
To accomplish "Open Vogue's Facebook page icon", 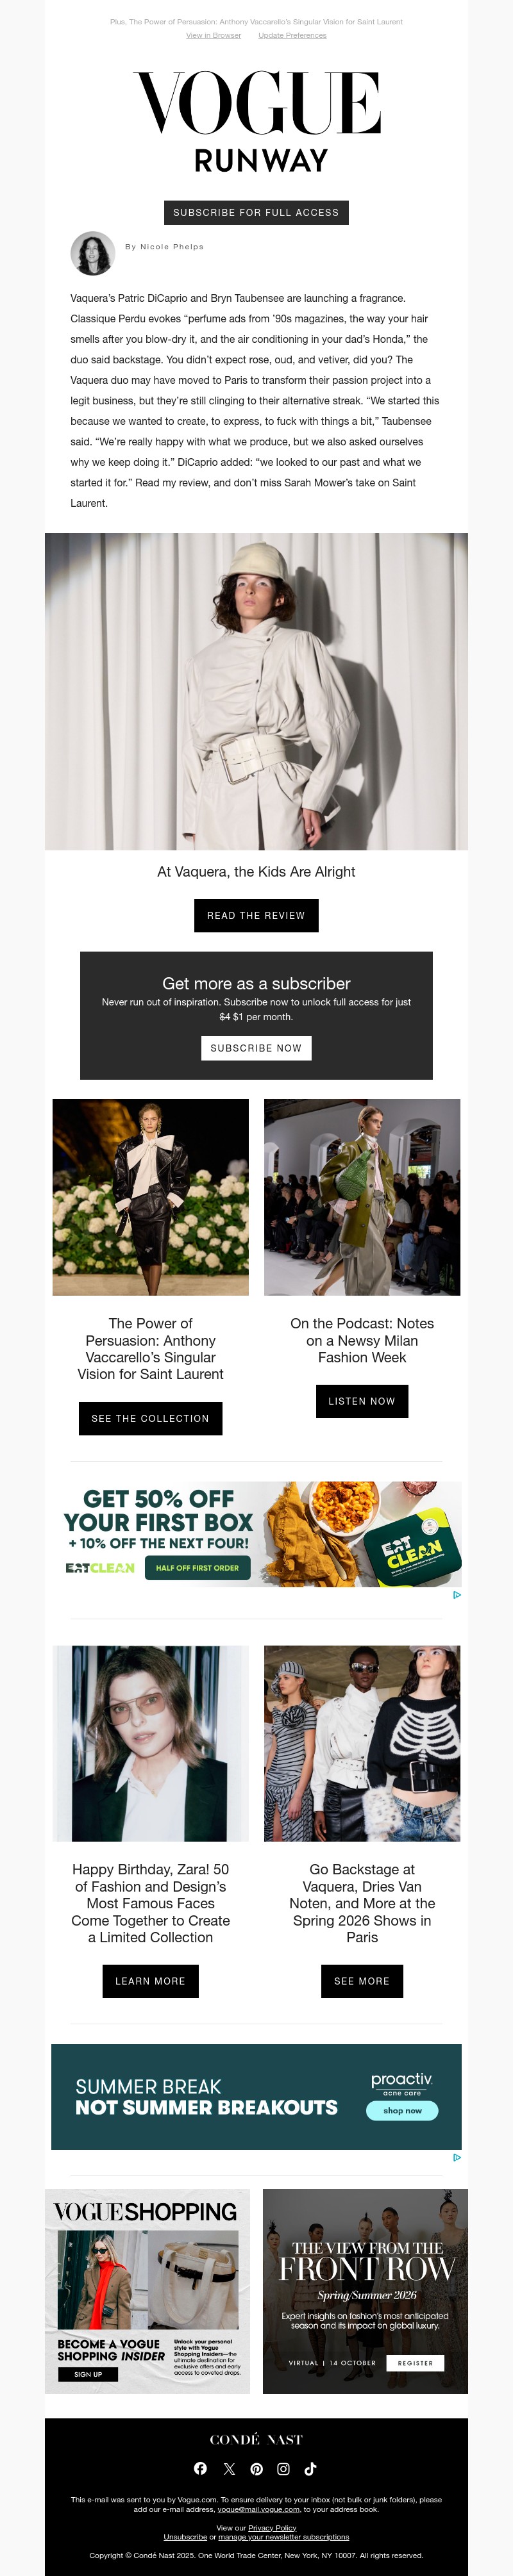I will 200,2468.
